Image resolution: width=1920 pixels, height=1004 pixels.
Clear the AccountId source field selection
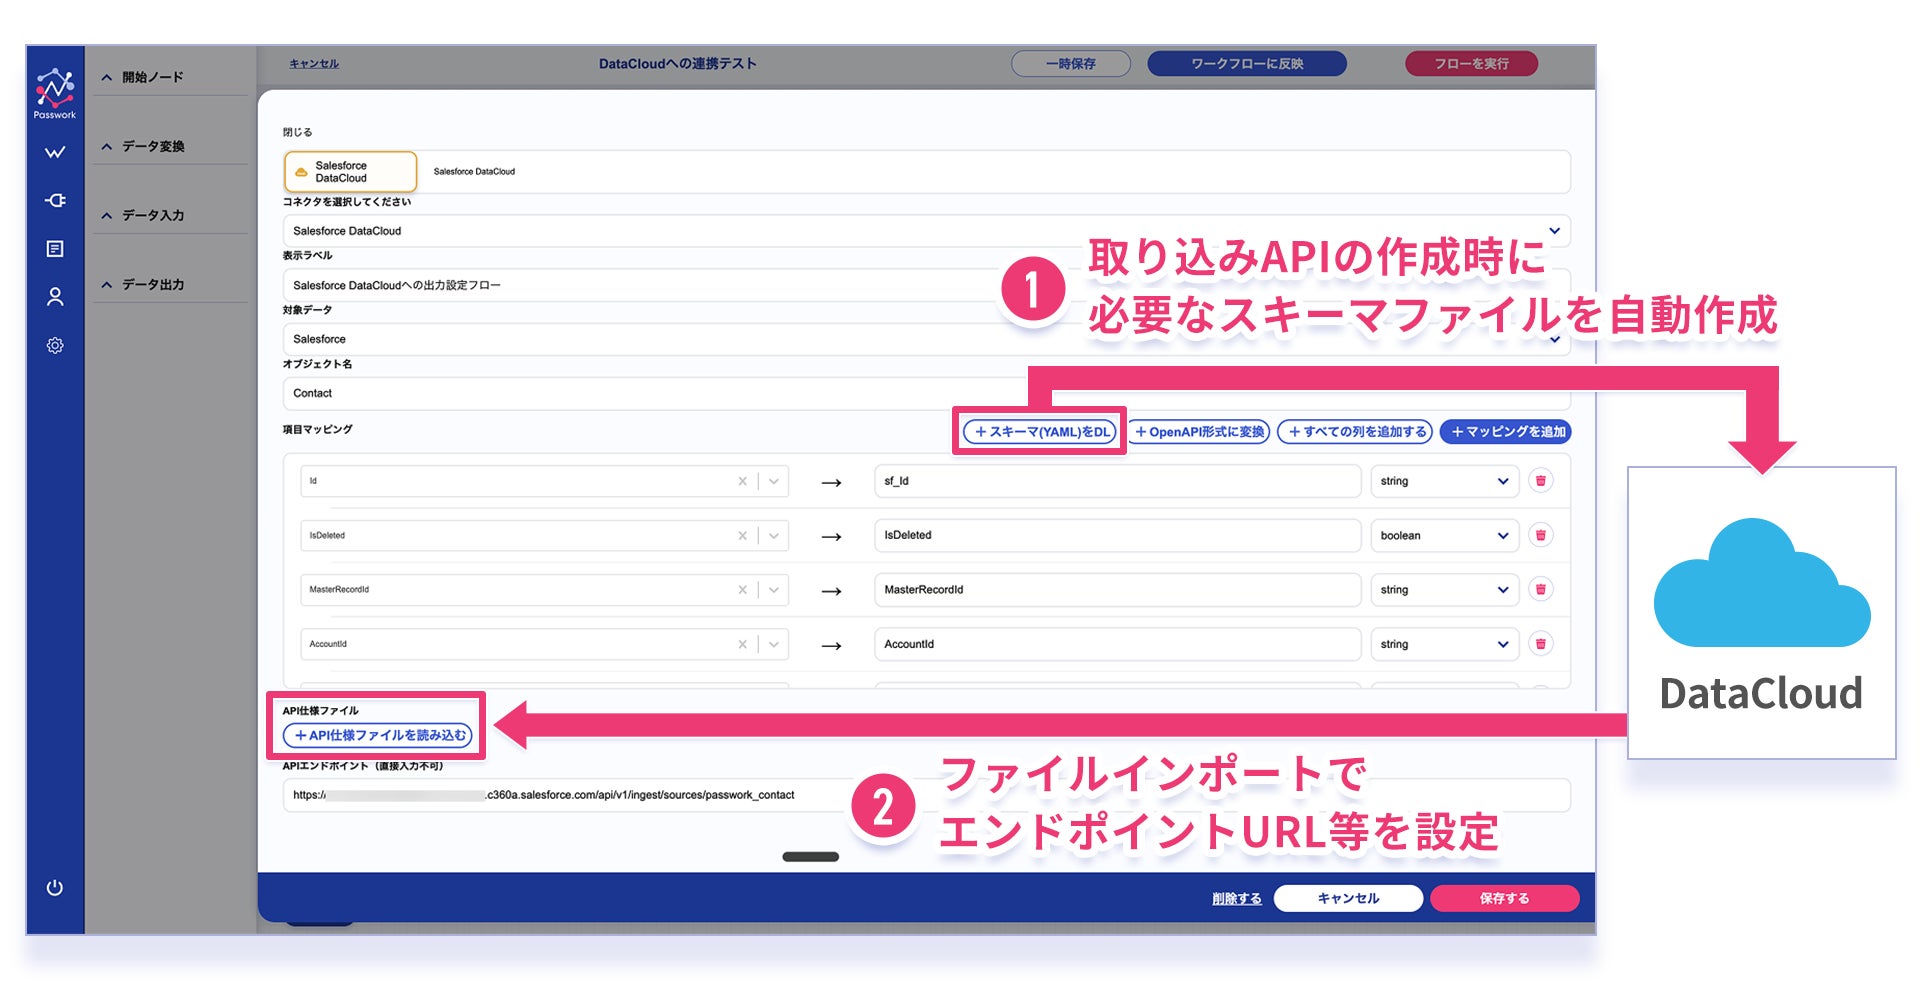pyautogui.click(x=742, y=644)
